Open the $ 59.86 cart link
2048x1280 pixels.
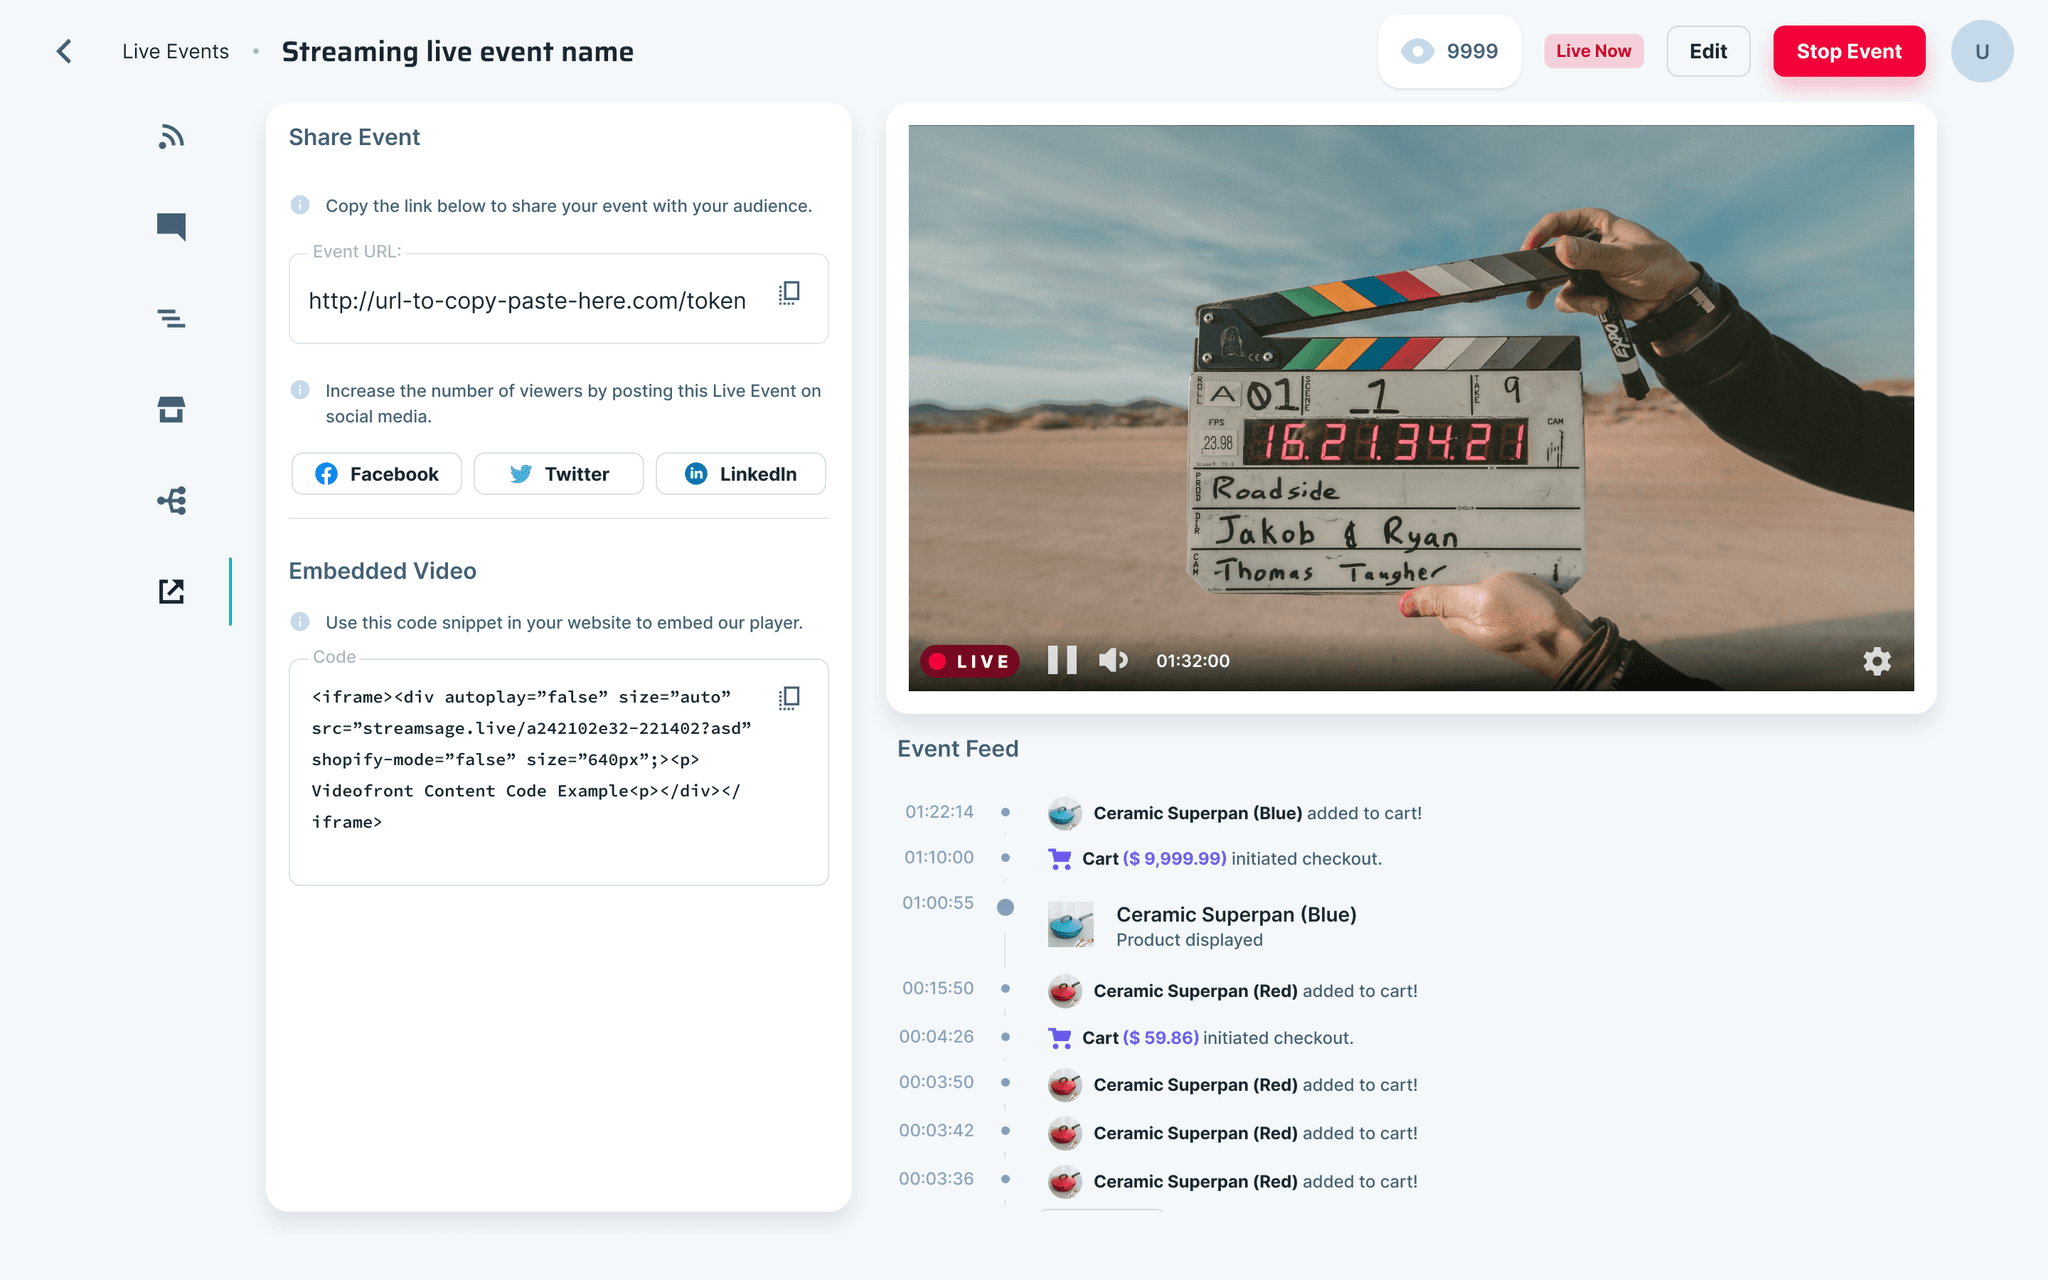(1160, 1037)
